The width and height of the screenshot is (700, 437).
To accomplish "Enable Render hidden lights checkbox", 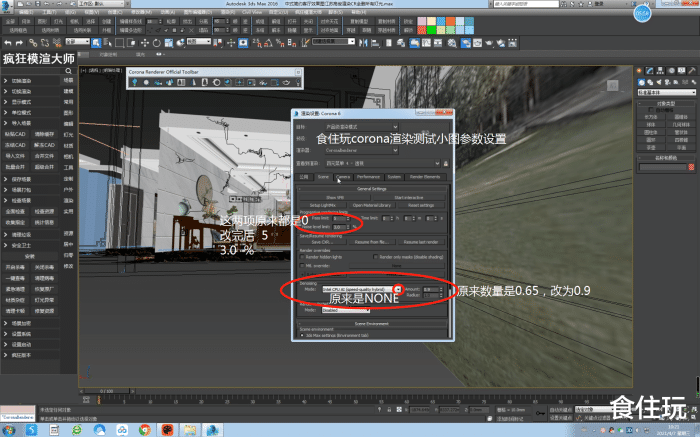I will coord(302,257).
